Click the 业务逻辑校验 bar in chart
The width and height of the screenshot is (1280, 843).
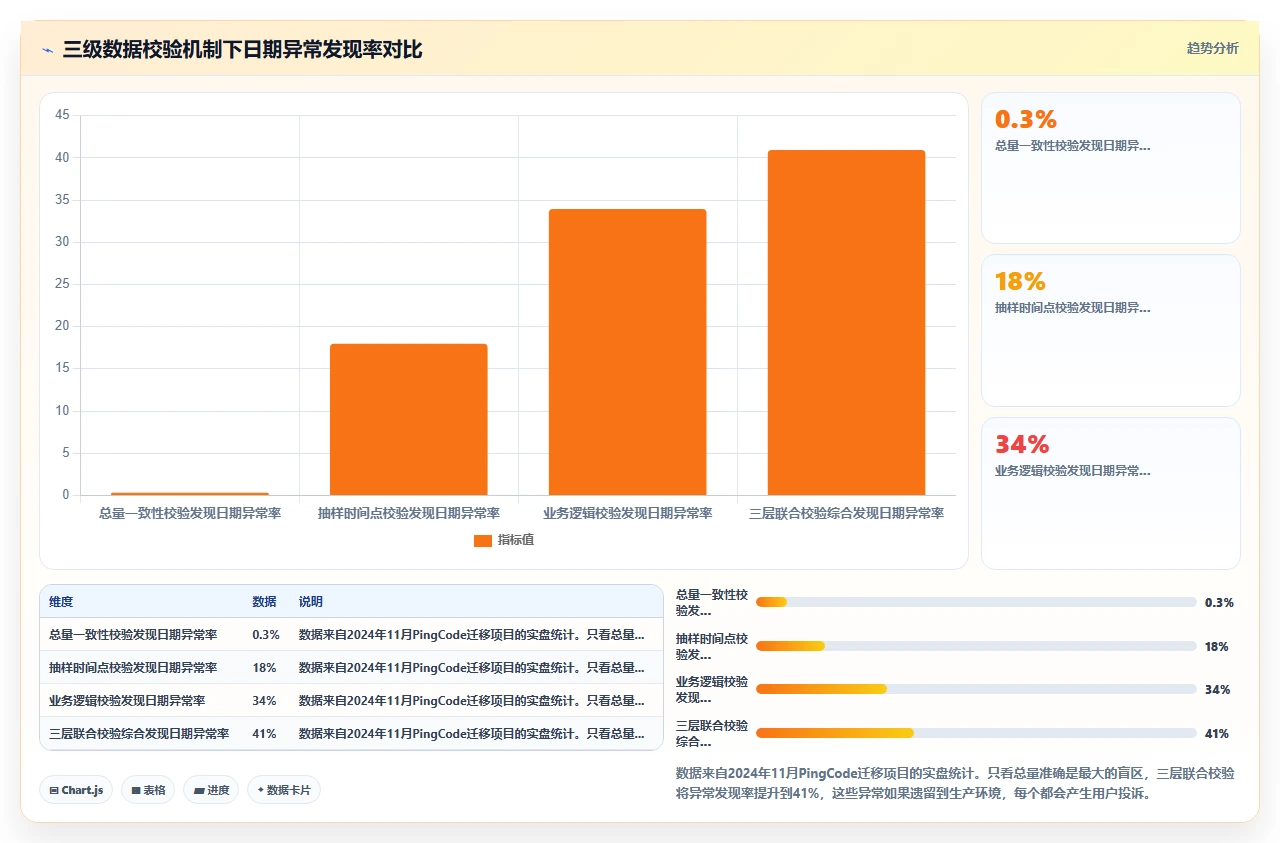pyautogui.click(x=627, y=352)
